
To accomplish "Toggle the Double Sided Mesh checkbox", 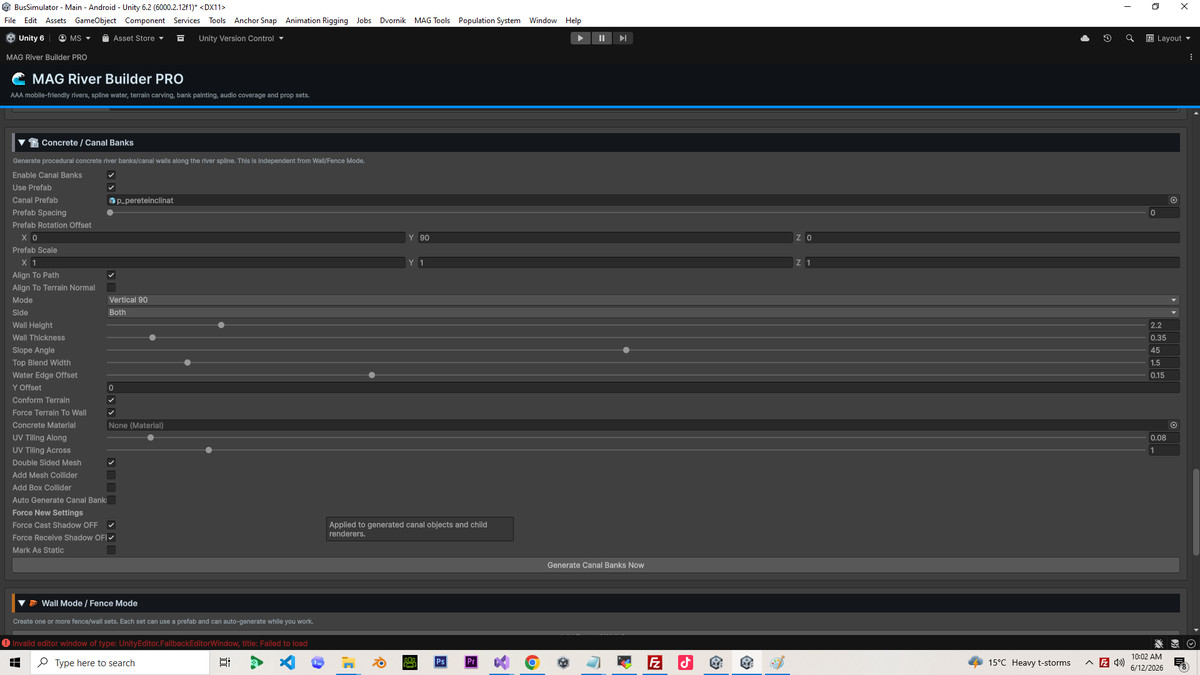I will (111, 463).
